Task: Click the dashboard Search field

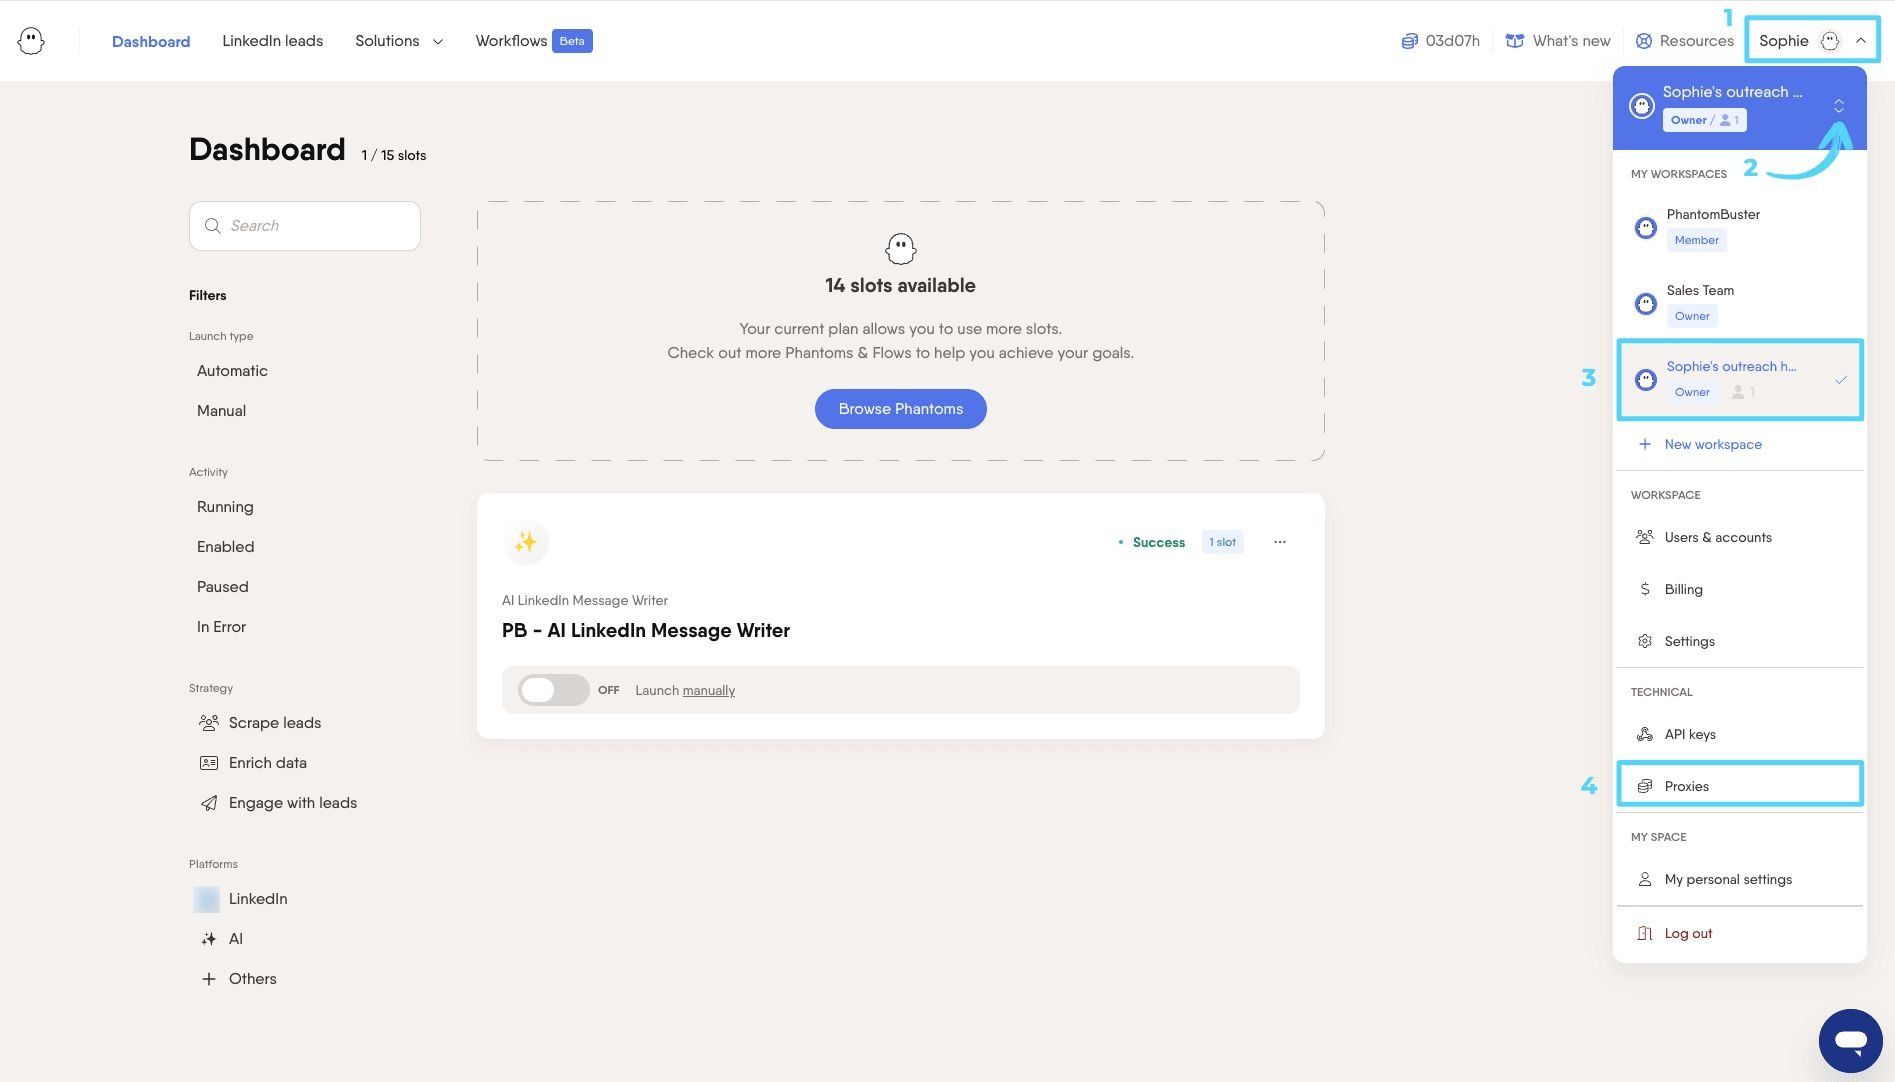Action: pyautogui.click(x=305, y=226)
